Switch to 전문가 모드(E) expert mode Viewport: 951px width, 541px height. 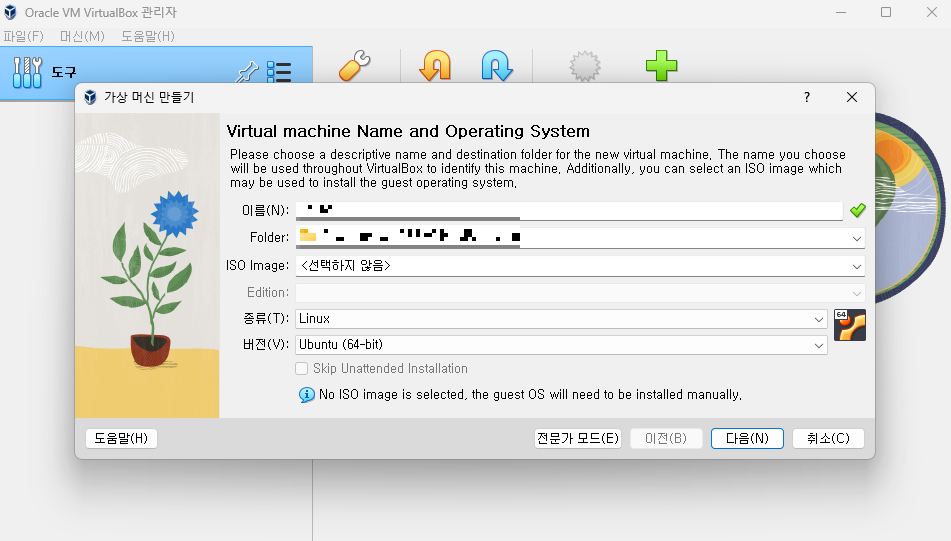578,438
